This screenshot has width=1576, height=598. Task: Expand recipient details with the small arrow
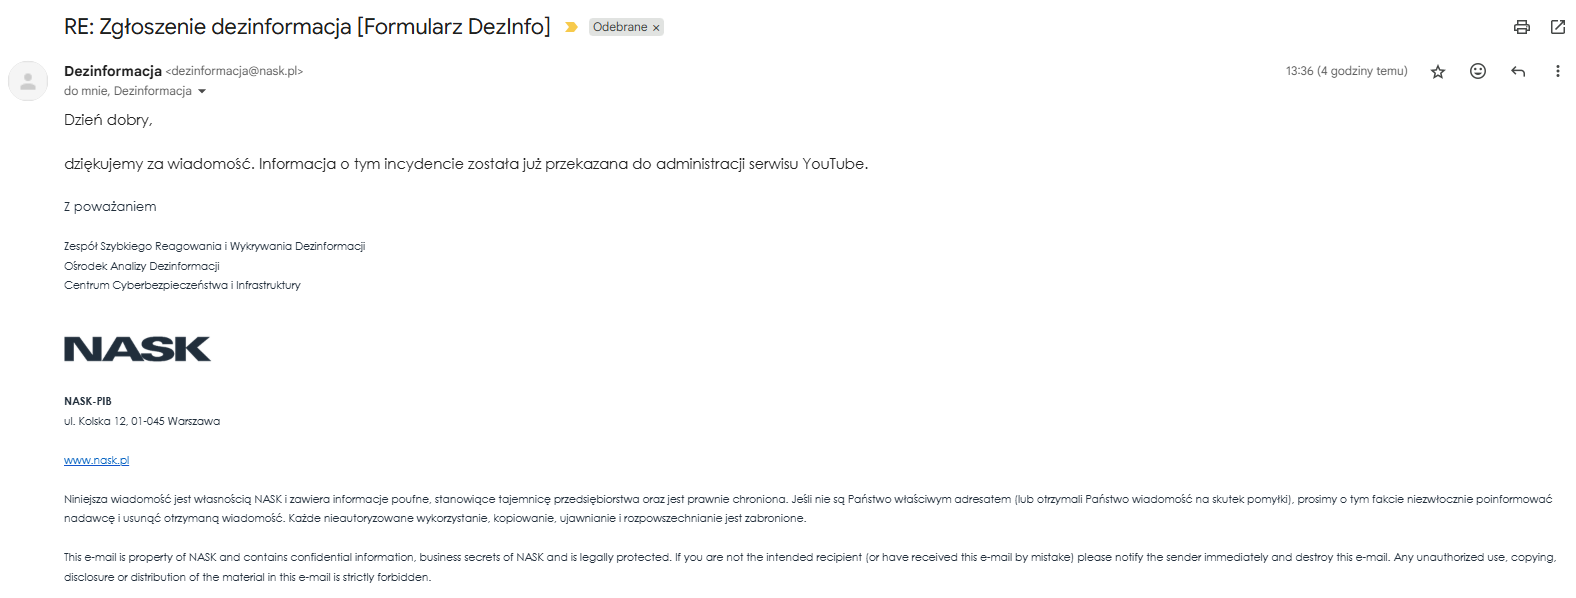pyautogui.click(x=202, y=91)
